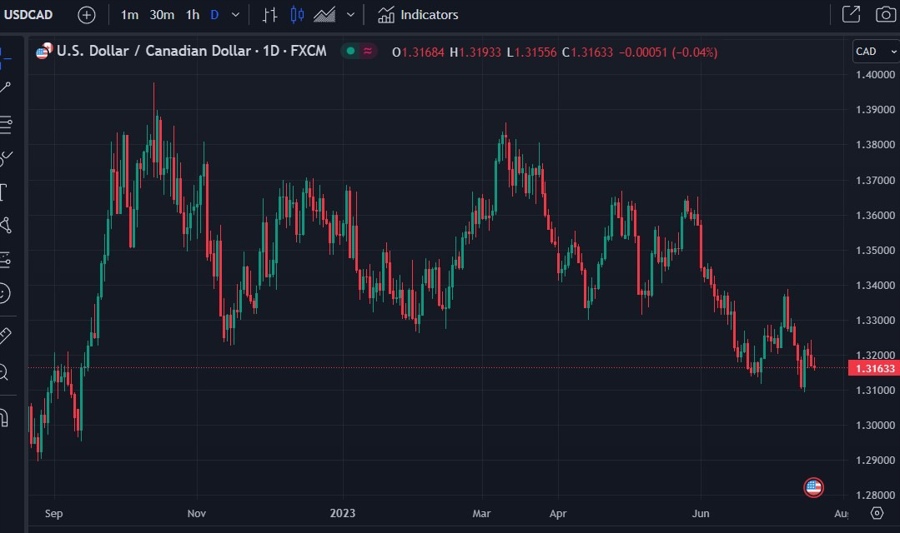This screenshot has height=533, width=900.
Task: Open the CAD currency dropdown
Action: coord(876,52)
